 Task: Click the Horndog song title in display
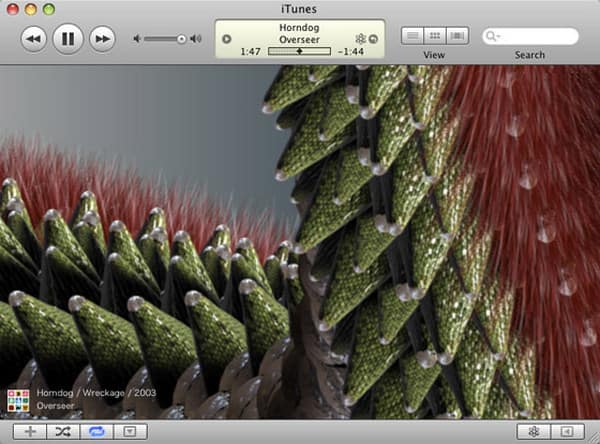[x=299, y=28]
